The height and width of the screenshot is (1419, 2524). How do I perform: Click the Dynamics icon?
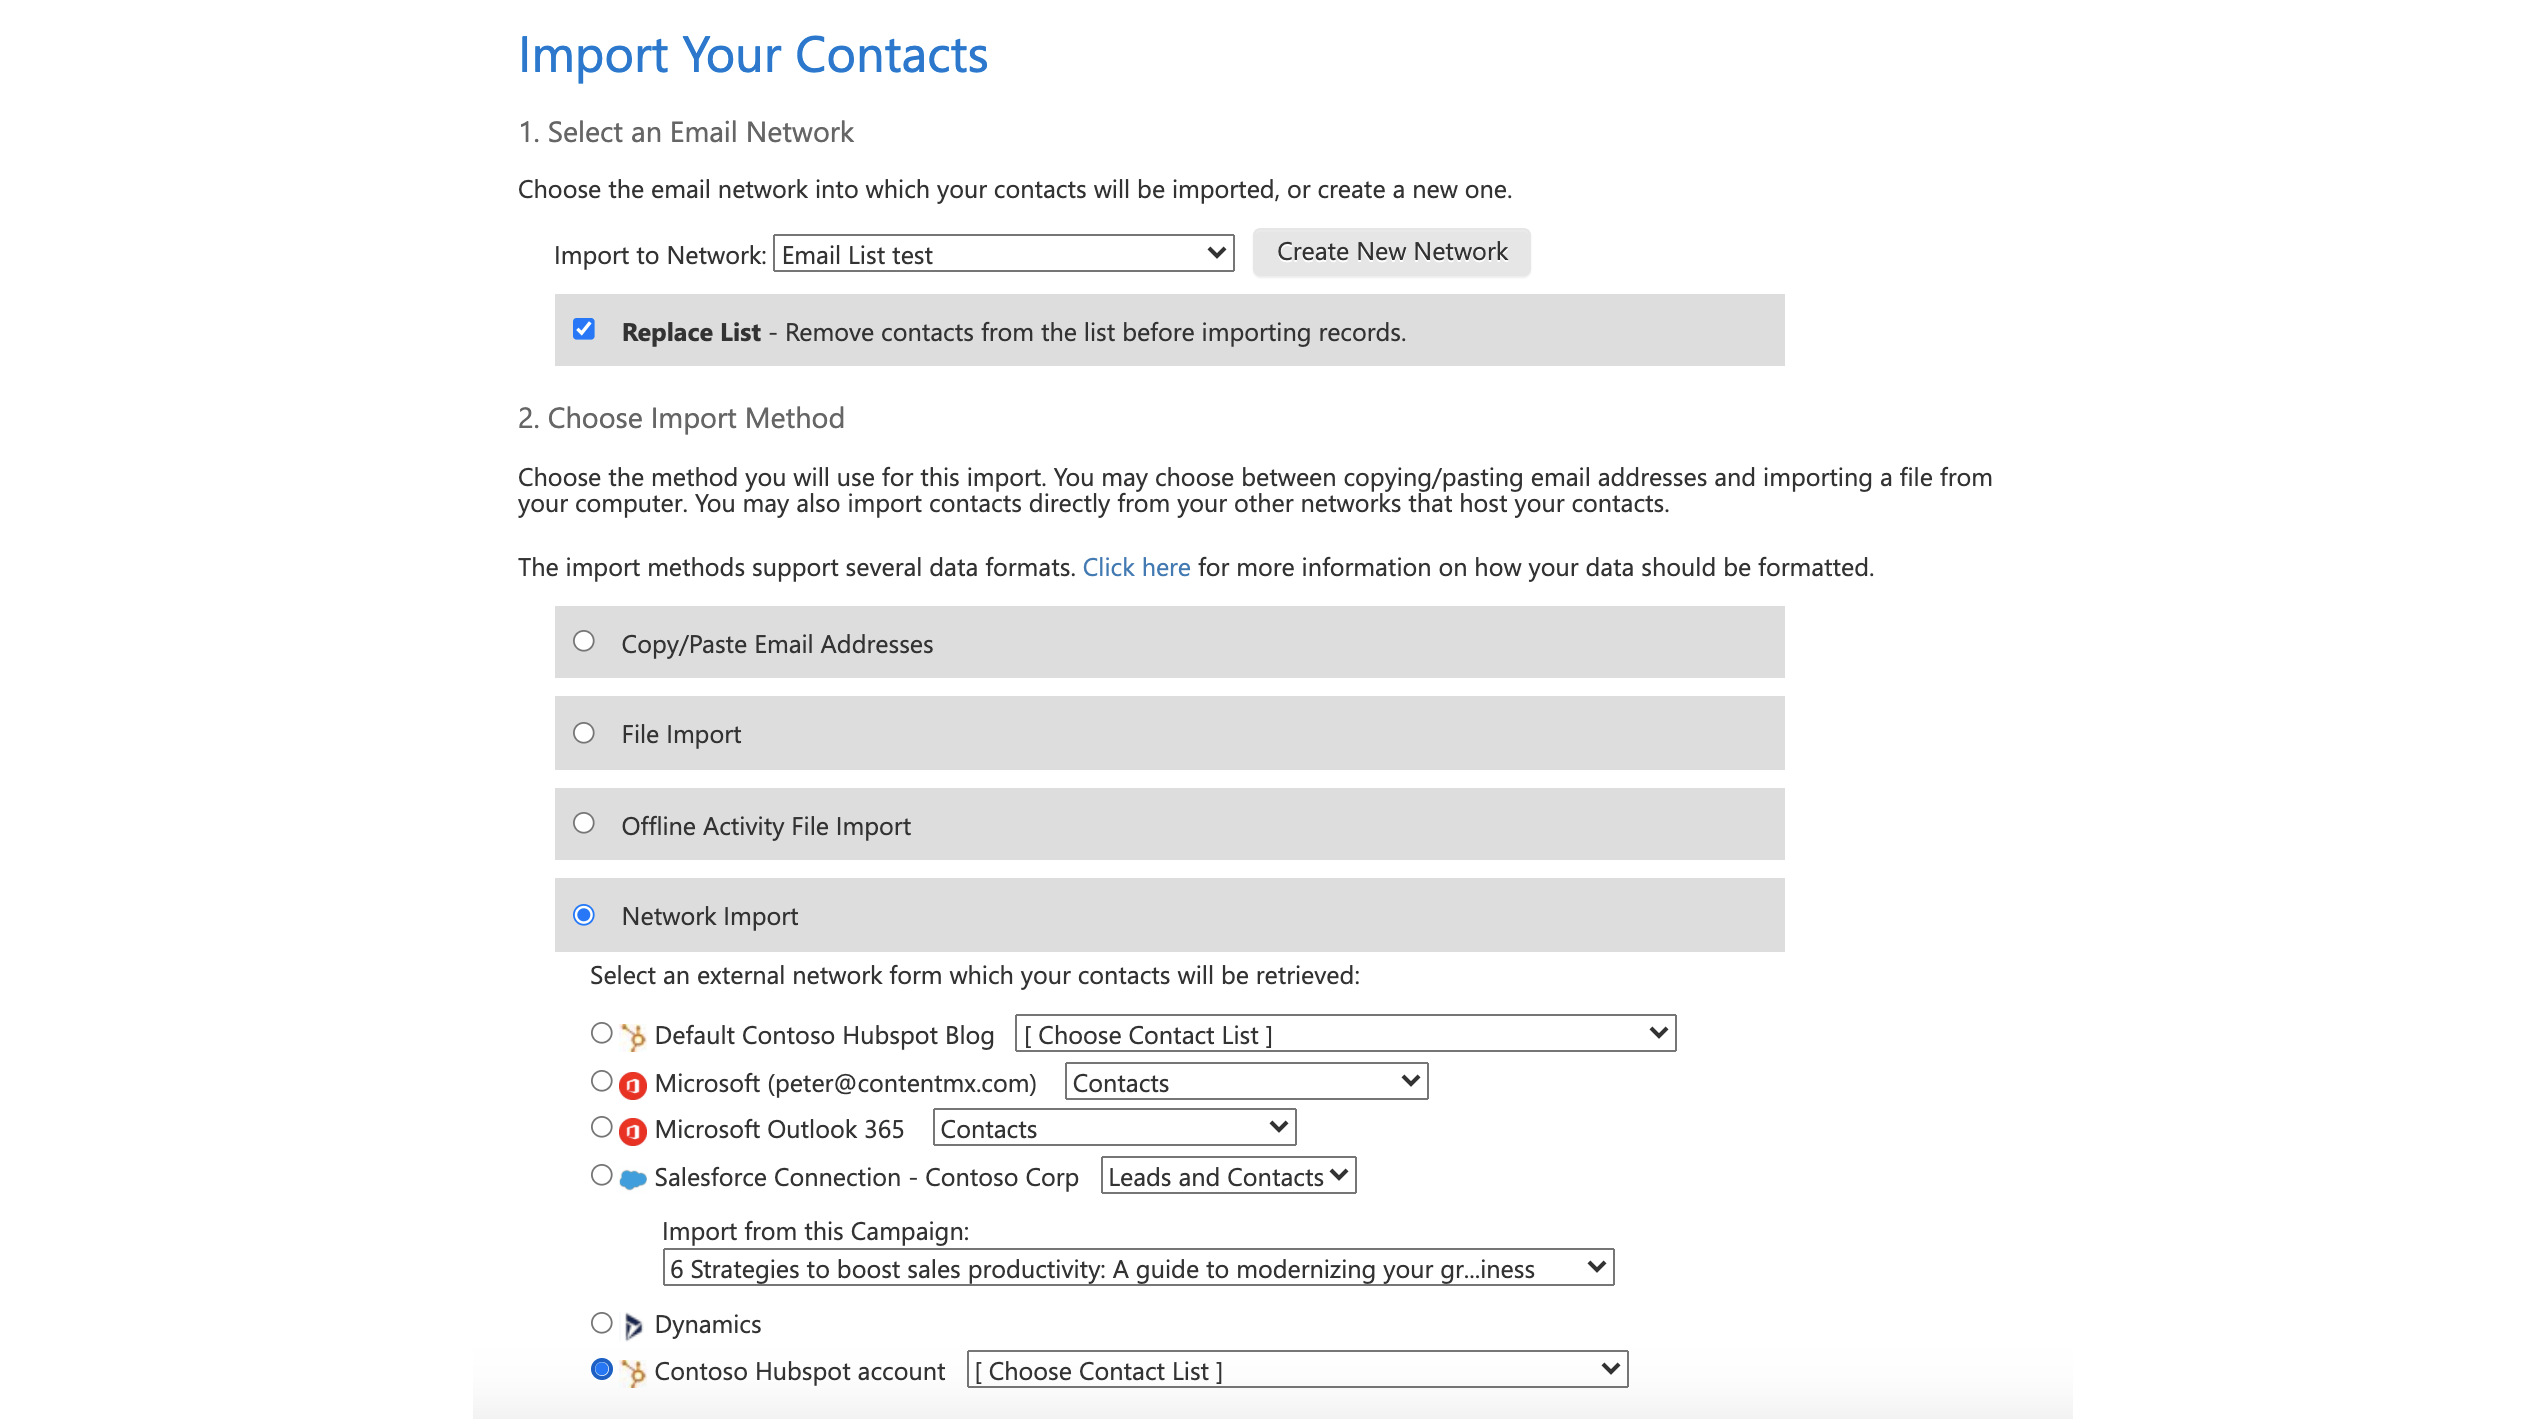tap(633, 1323)
